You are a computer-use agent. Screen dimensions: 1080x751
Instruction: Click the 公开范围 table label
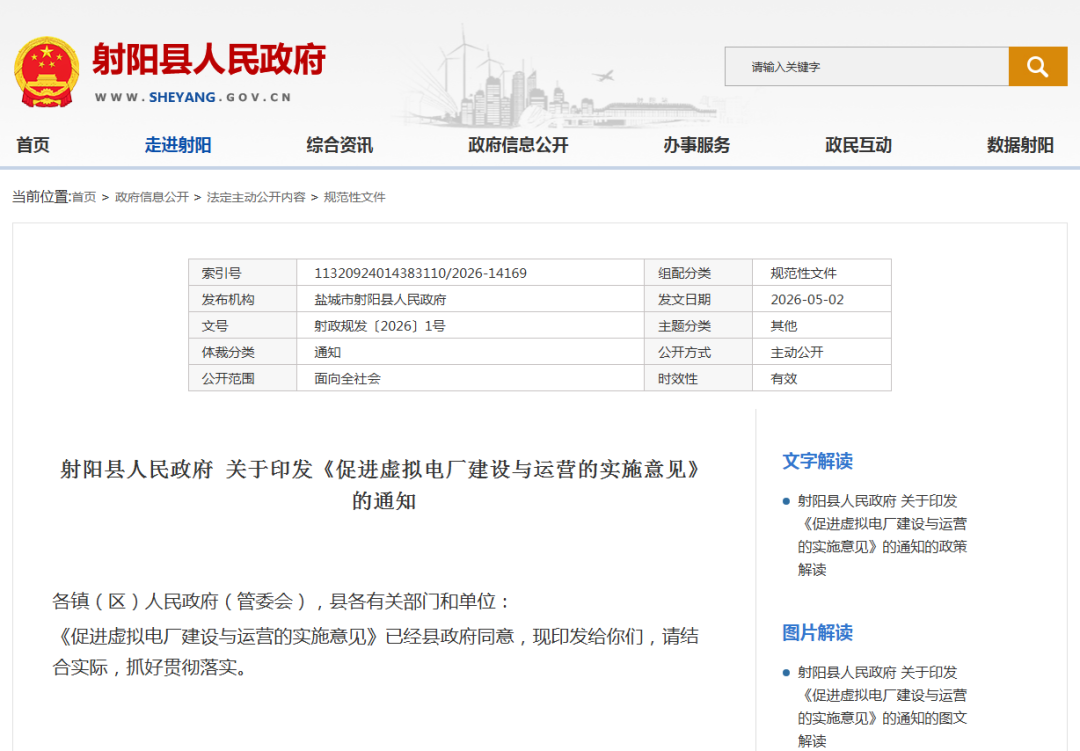228,378
